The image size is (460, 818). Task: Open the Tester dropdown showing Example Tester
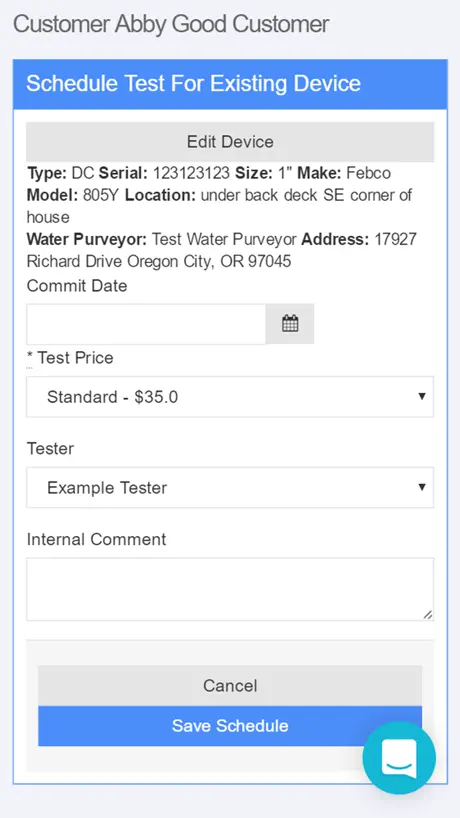click(230, 488)
